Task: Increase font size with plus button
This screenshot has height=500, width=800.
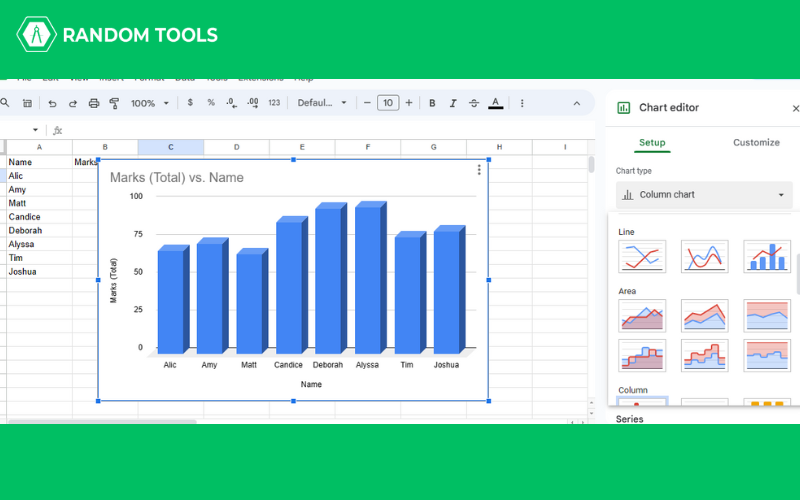Action: [x=409, y=103]
